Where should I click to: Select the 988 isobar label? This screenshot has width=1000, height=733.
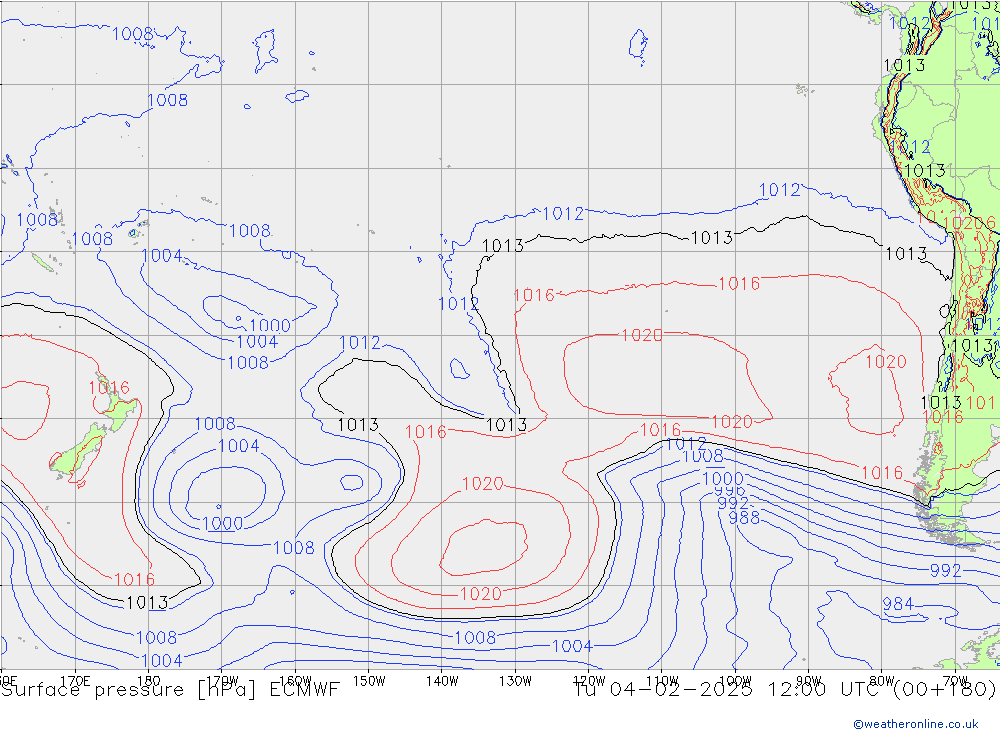click(x=744, y=518)
